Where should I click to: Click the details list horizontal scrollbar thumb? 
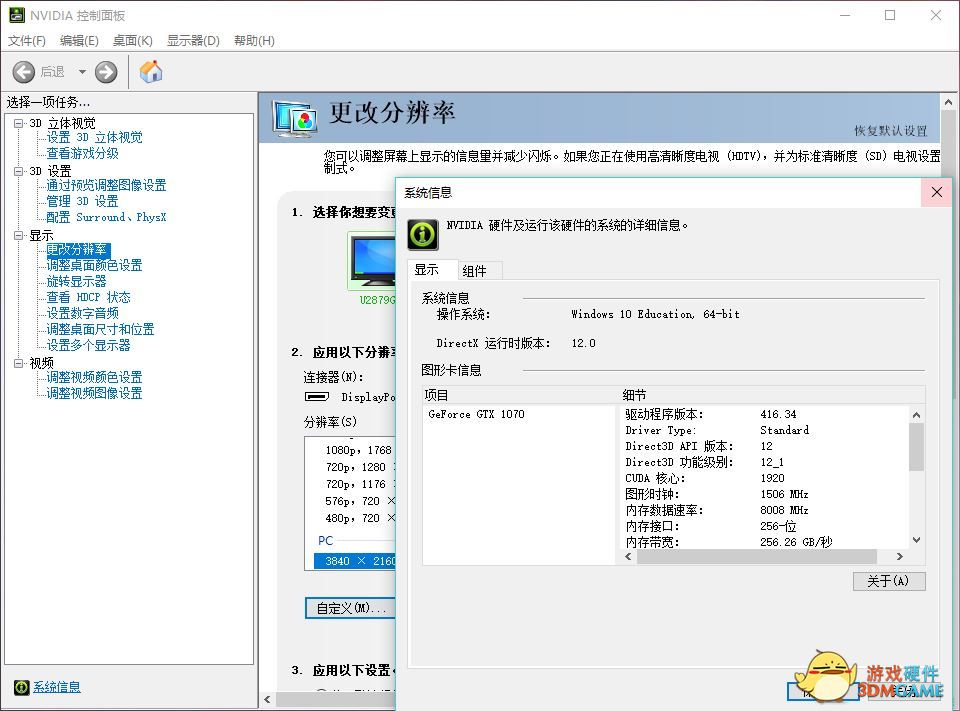tap(757, 557)
